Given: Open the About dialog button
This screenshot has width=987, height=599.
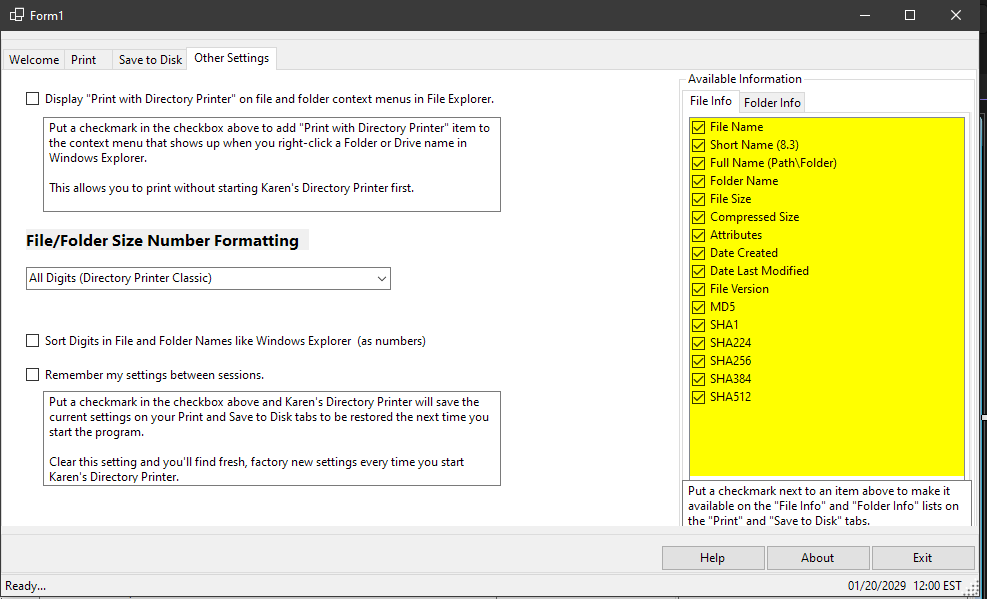Looking at the screenshot, I should (x=817, y=558).
